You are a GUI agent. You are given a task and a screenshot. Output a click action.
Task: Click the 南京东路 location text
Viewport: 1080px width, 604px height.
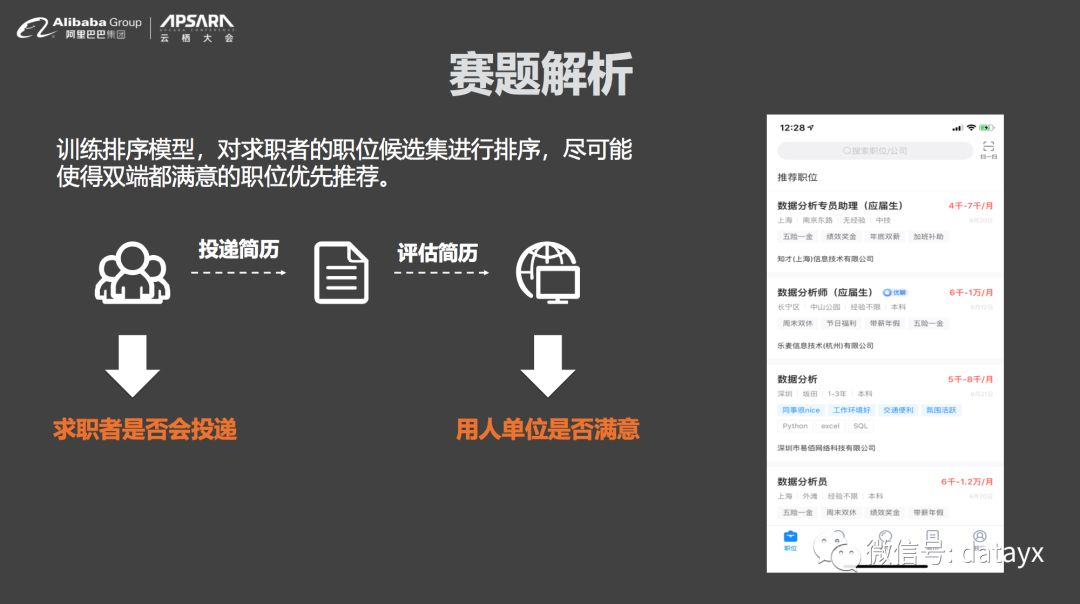pos(818,221)
